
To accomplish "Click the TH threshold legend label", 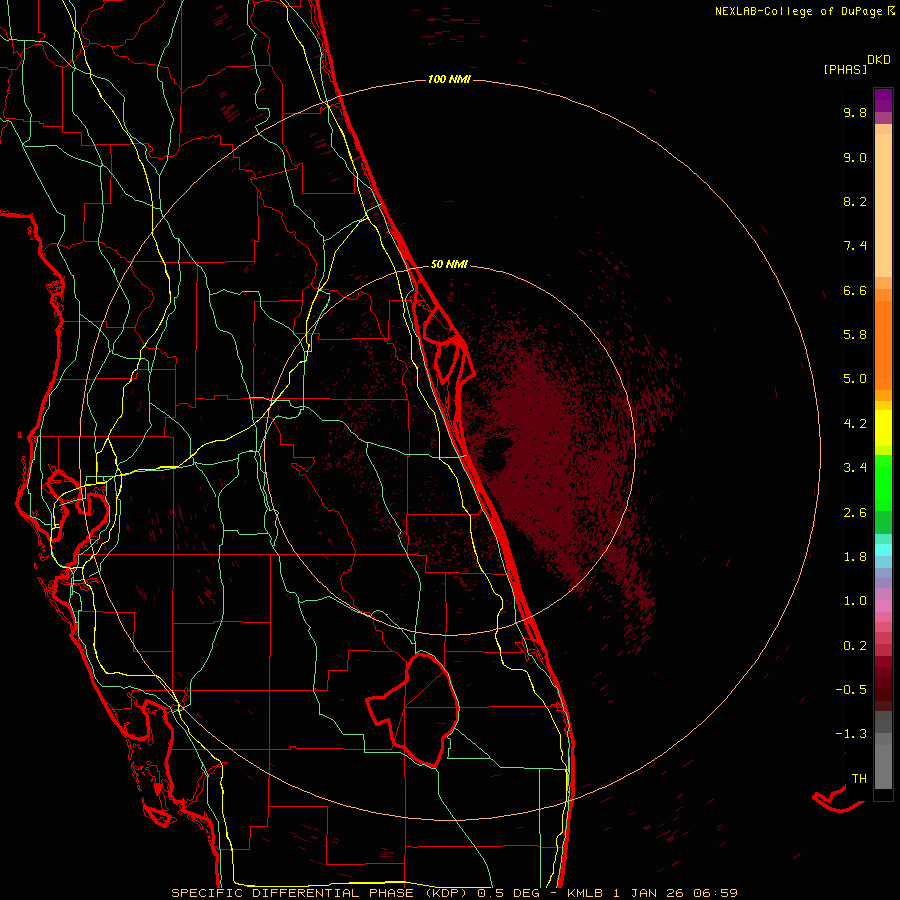I will click(x=859, y=779).
